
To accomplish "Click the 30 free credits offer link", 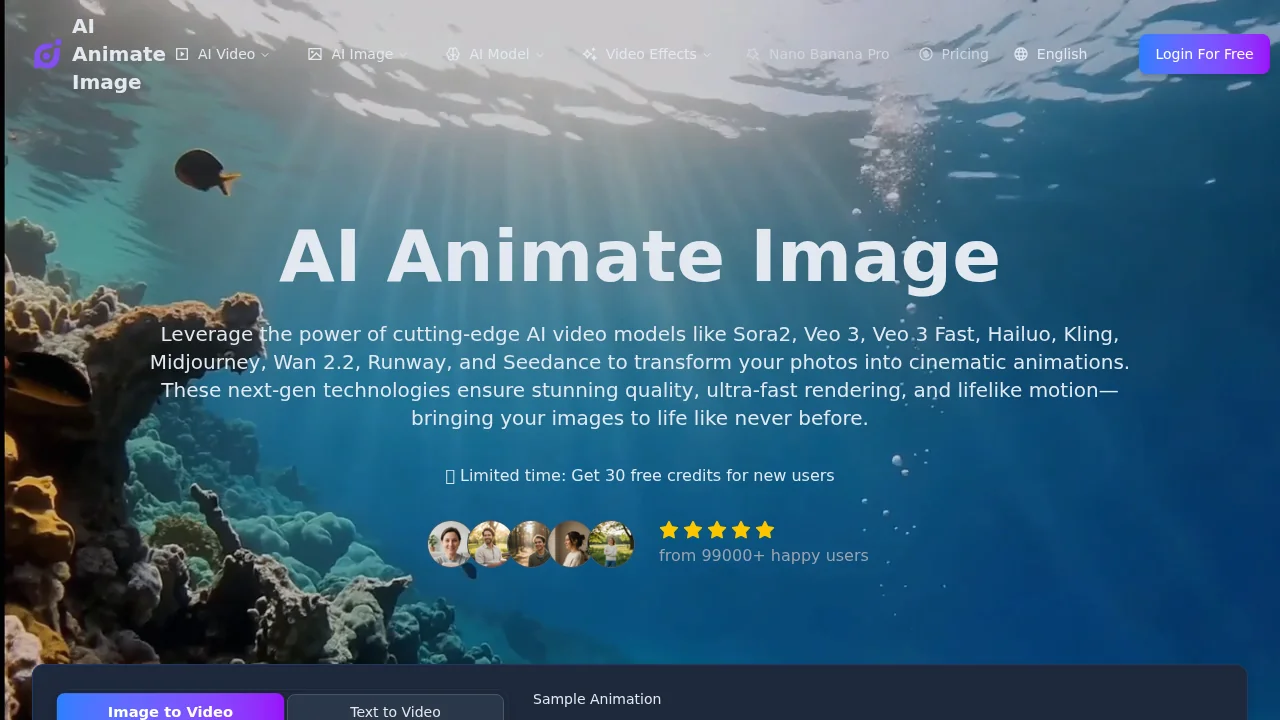I will 640,475.
